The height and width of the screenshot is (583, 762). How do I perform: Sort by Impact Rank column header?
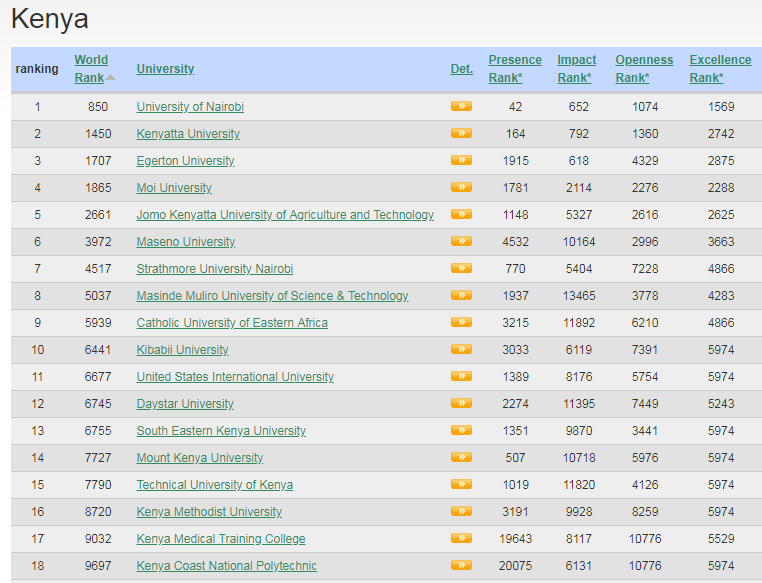tap(576, 69)
